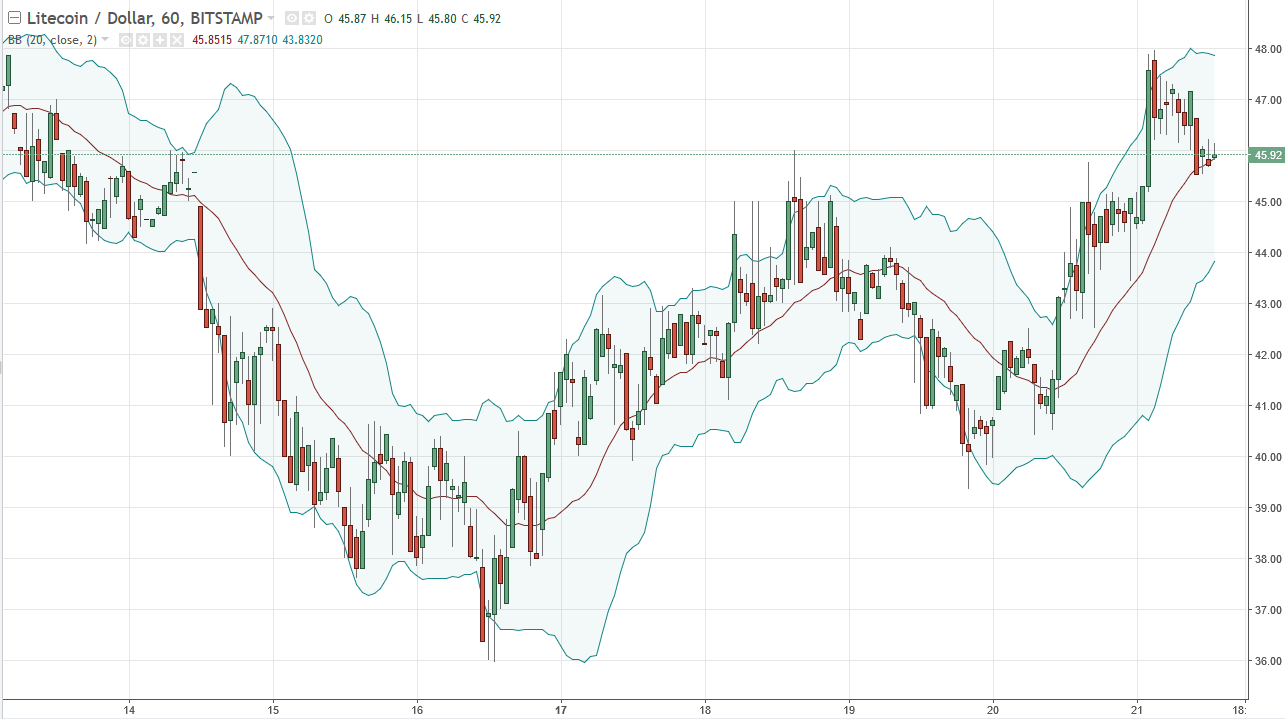
Task: Open Bollinger Bands format settings gear
Action: [143, 40]
